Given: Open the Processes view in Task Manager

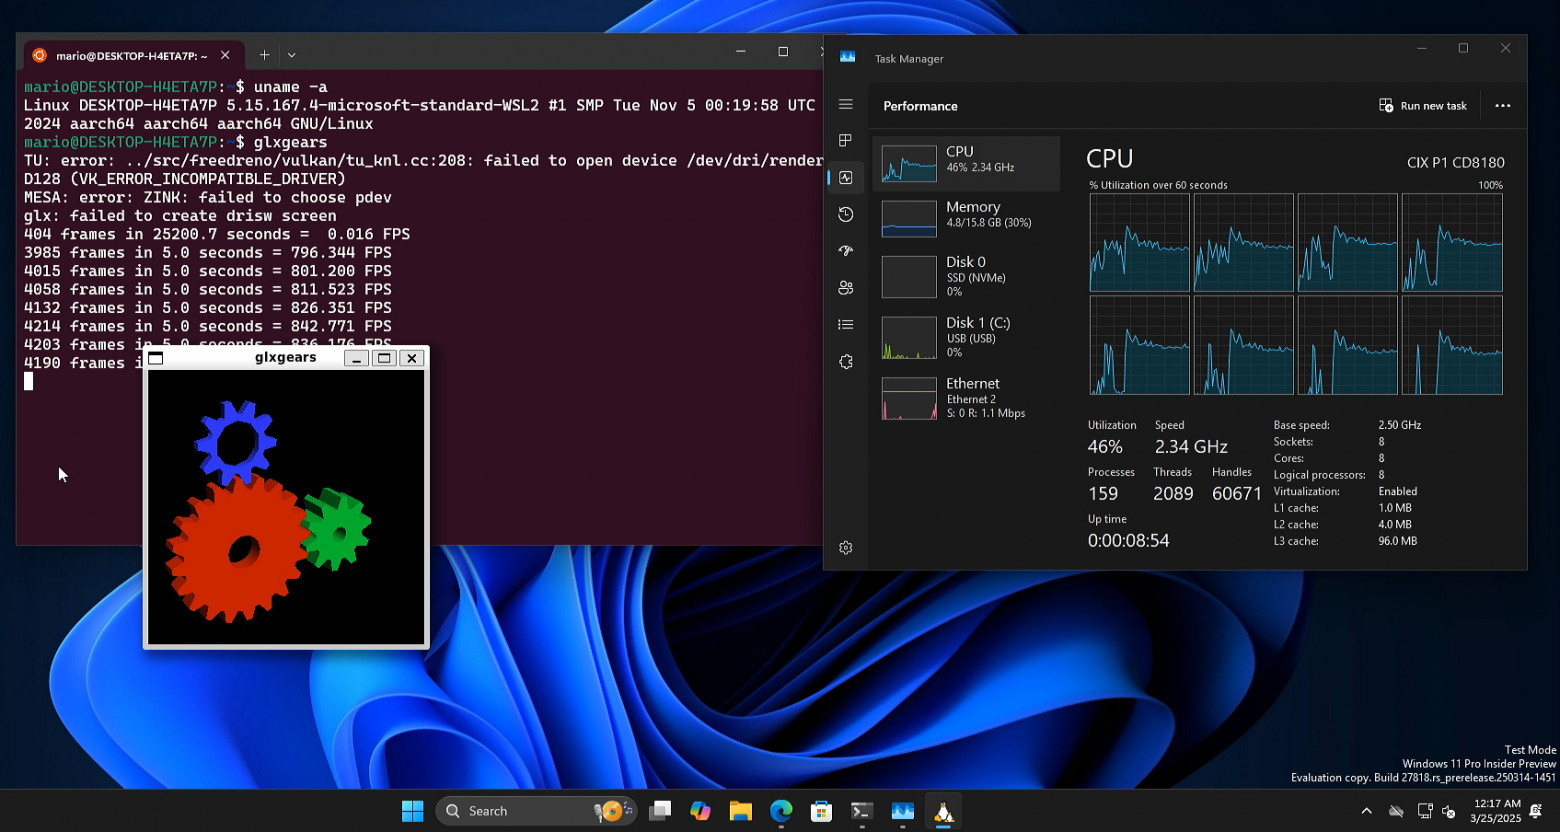Looking at the screenshot, I should pos(845,140).
